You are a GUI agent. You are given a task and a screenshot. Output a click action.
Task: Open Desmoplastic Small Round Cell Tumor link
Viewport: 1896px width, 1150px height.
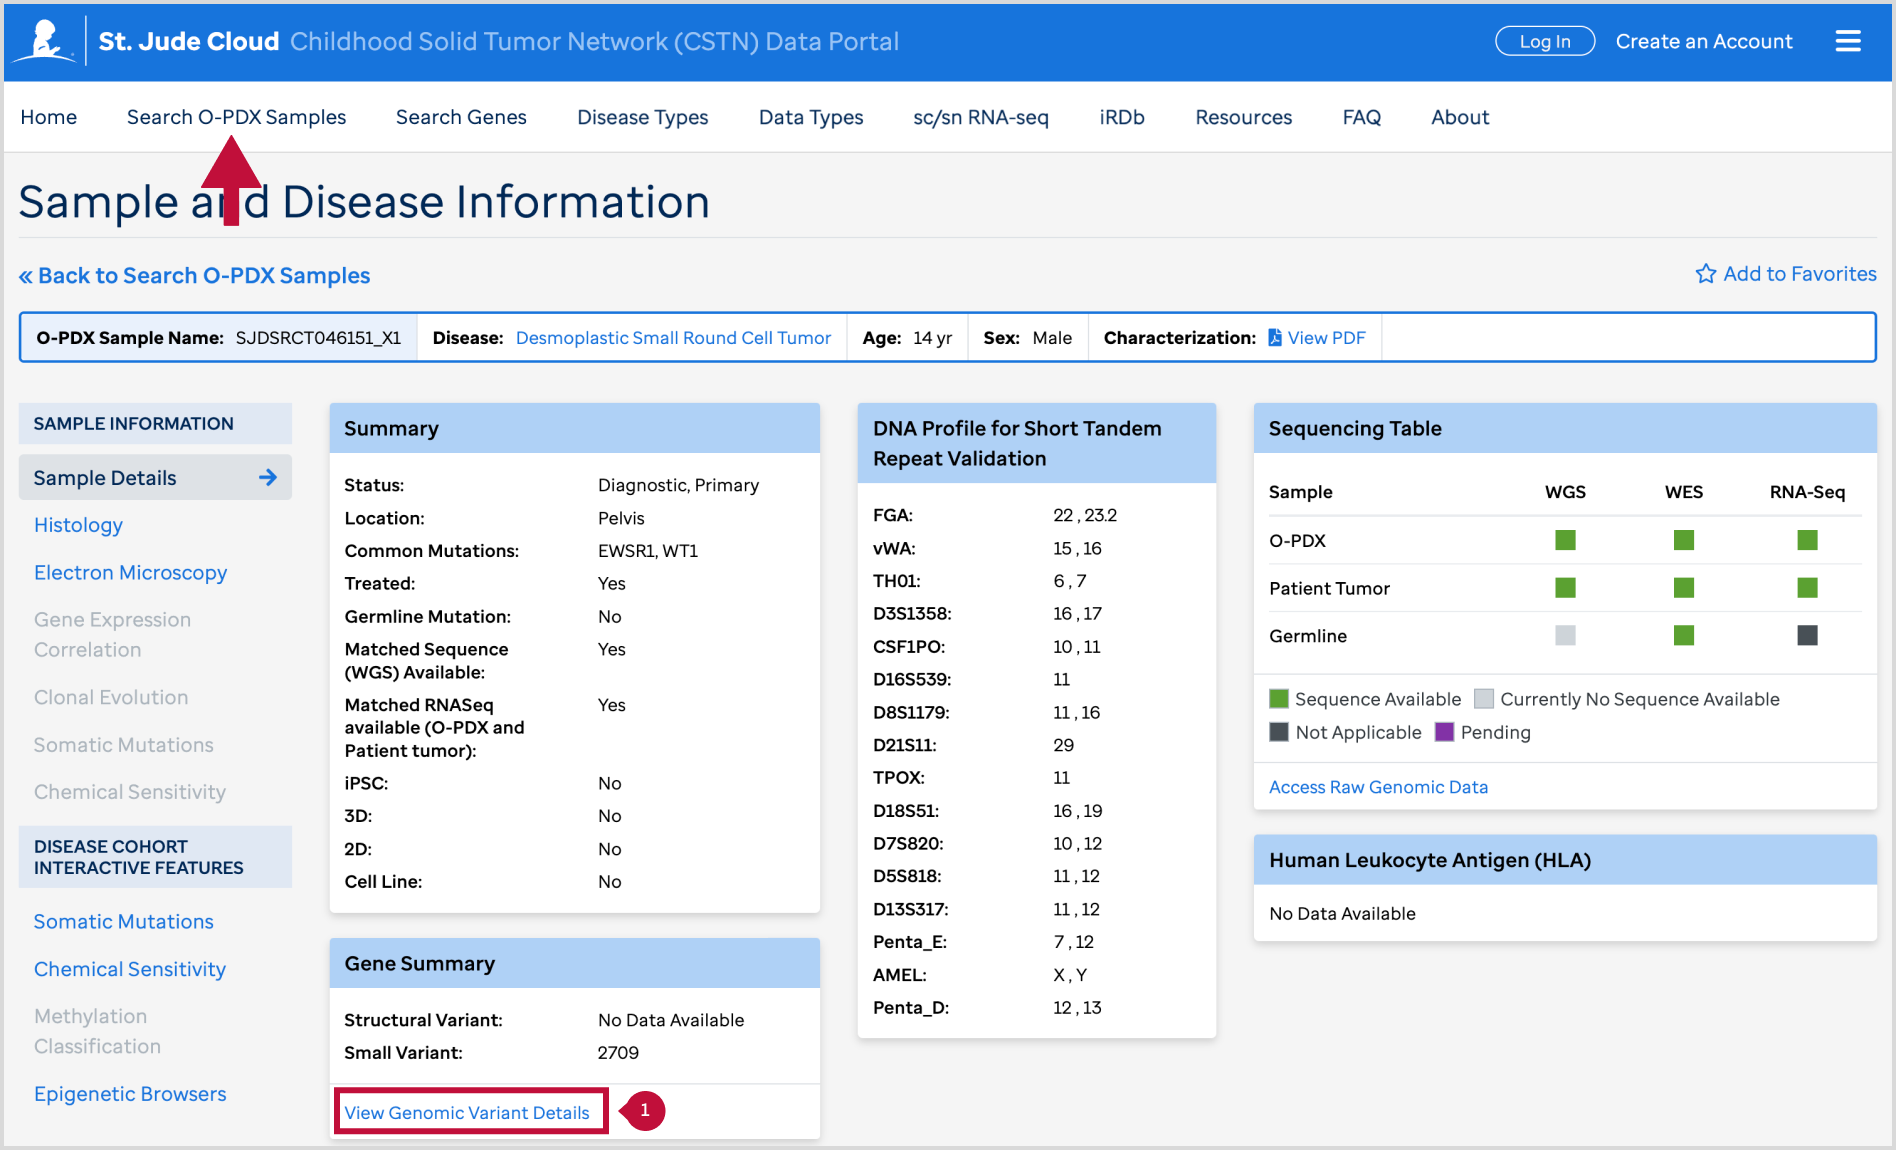673,338
